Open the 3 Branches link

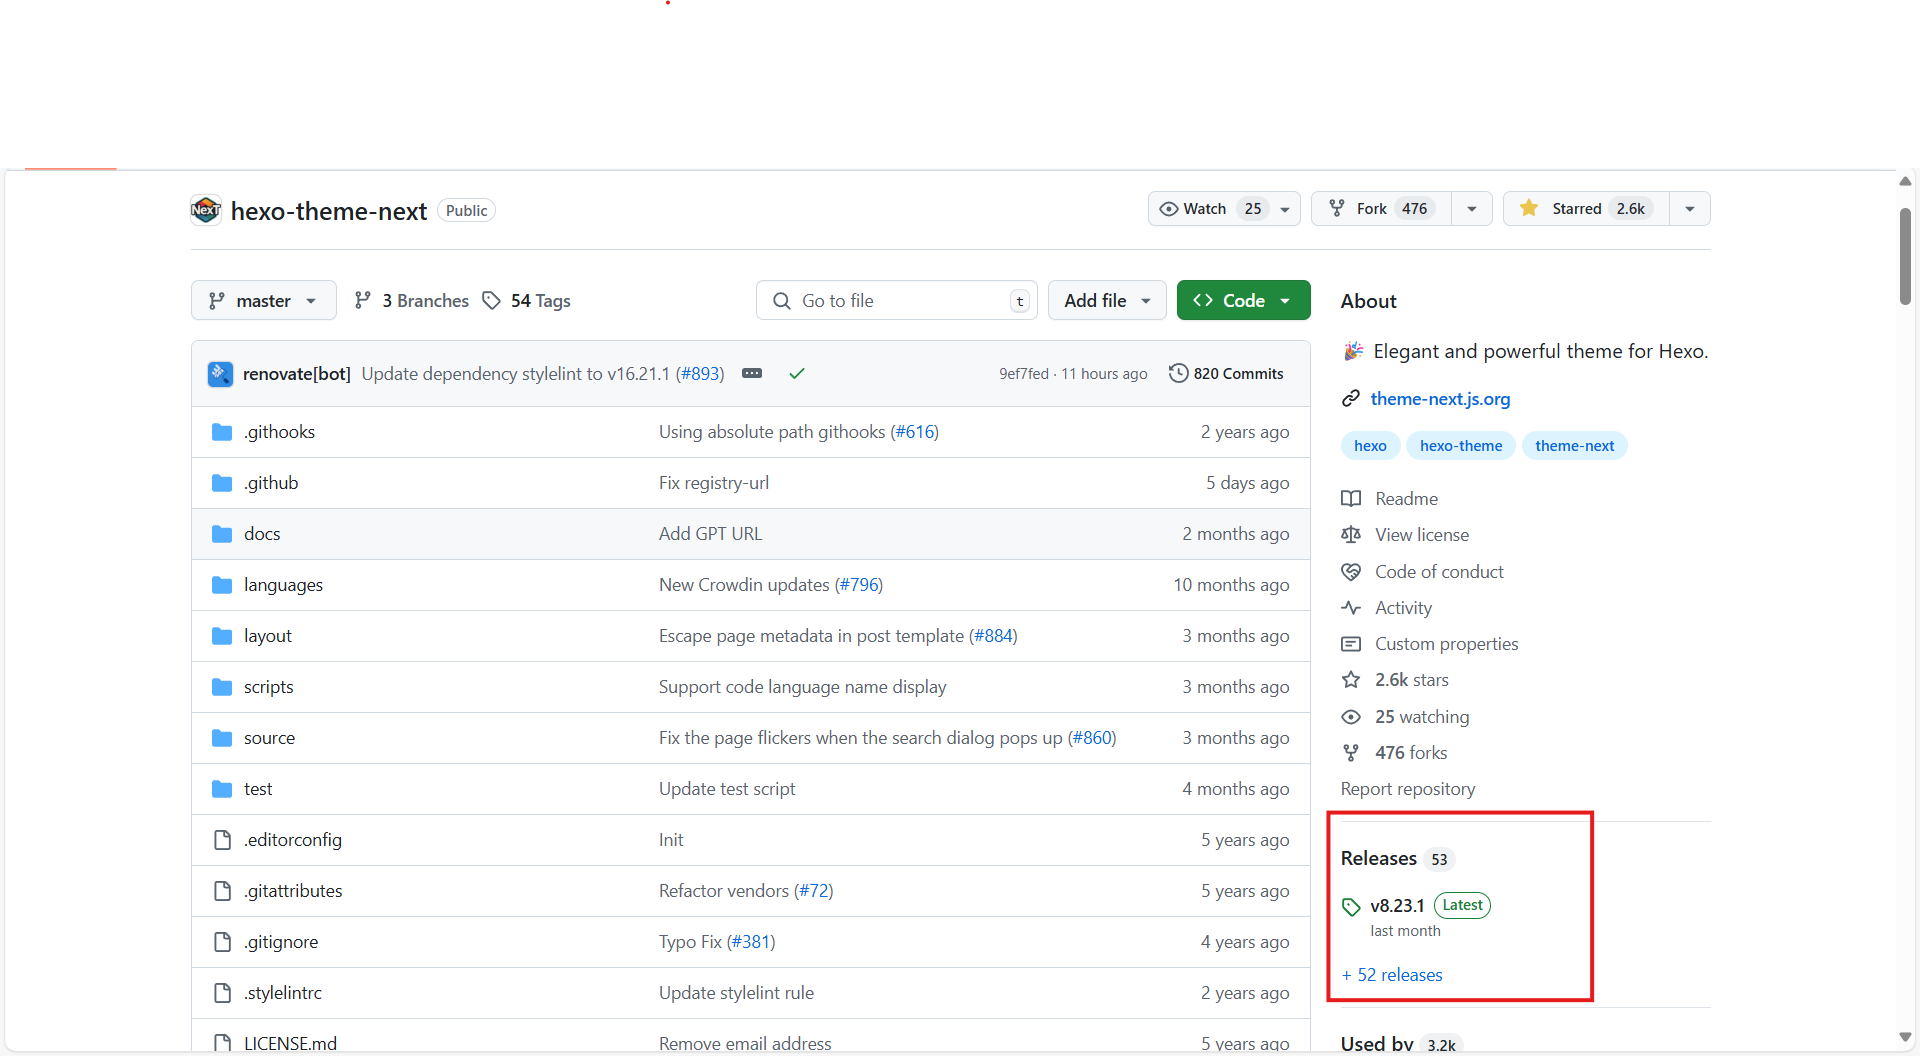coord(412,301)
